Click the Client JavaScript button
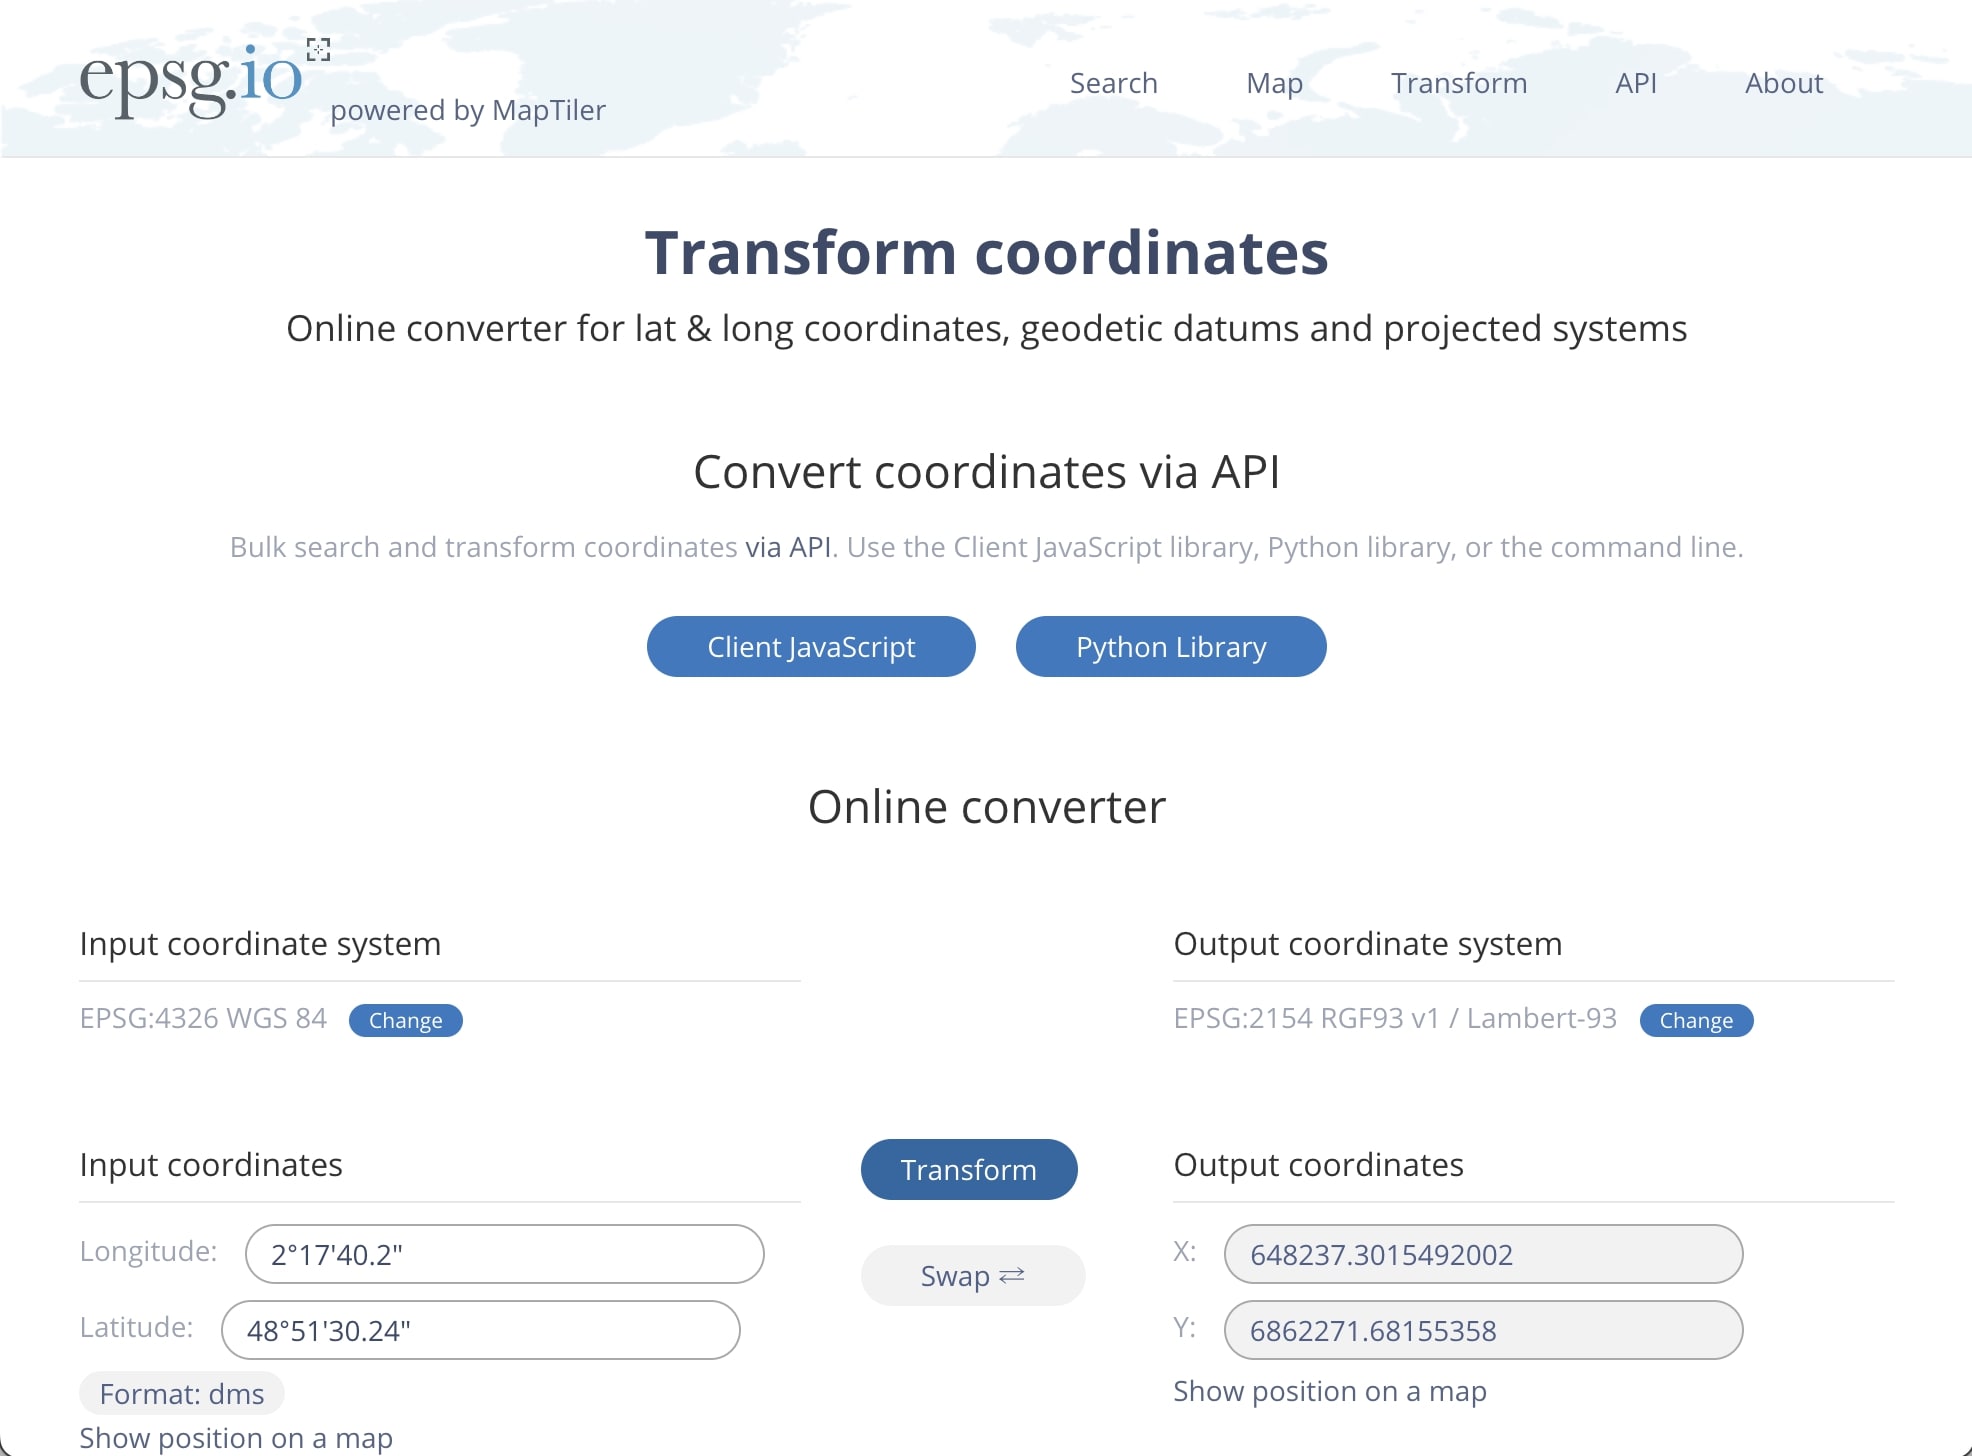 pyautogui.click(x=810, y=647)
